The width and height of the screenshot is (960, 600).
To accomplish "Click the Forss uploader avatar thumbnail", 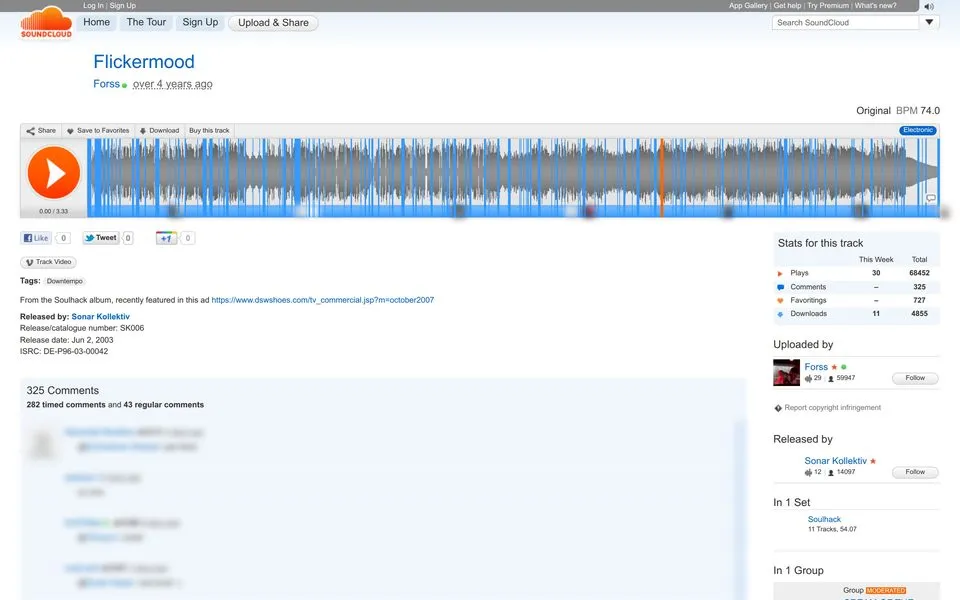I will pos(786,372).
